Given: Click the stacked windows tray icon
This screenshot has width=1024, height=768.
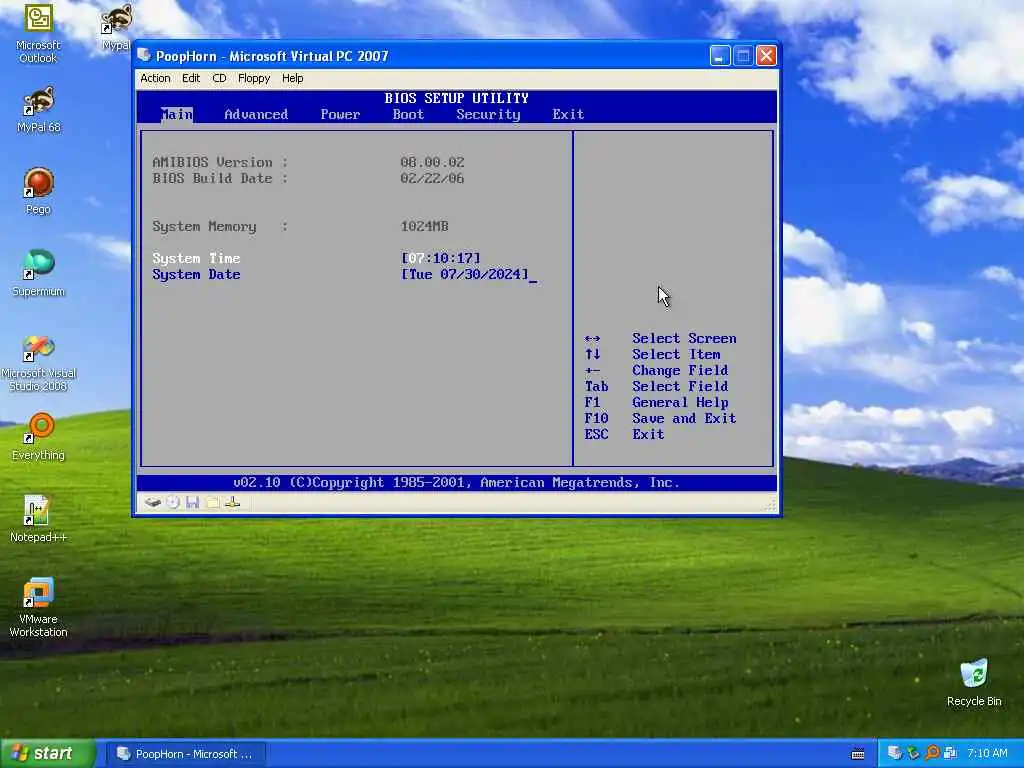Looking at the screenshot, I should [x=950, y=753].
